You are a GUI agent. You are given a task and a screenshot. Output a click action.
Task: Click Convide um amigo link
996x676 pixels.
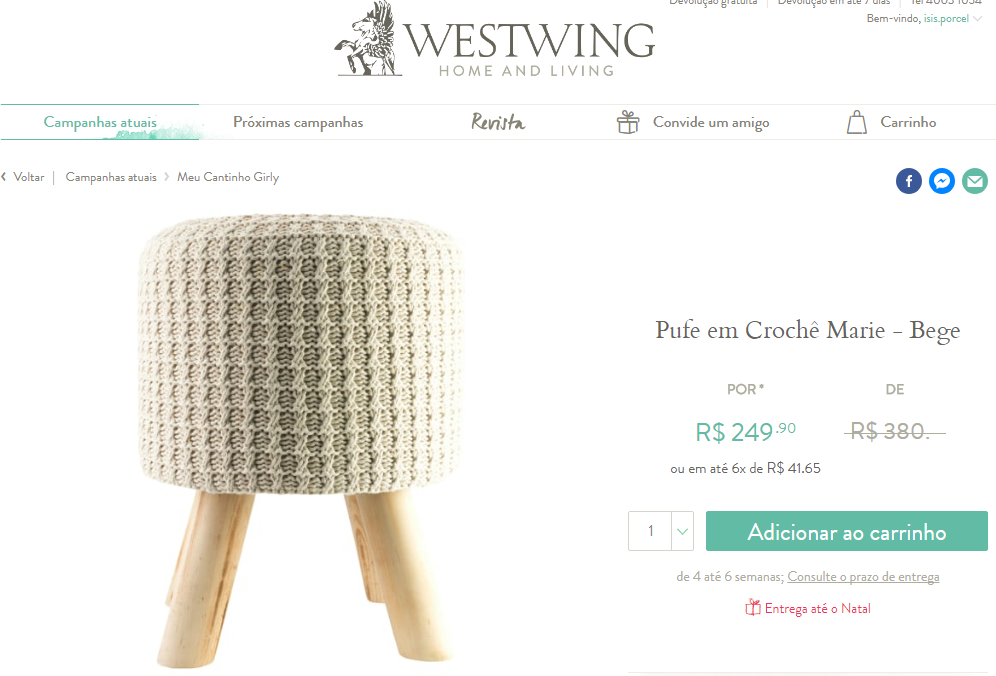(711, 122)
